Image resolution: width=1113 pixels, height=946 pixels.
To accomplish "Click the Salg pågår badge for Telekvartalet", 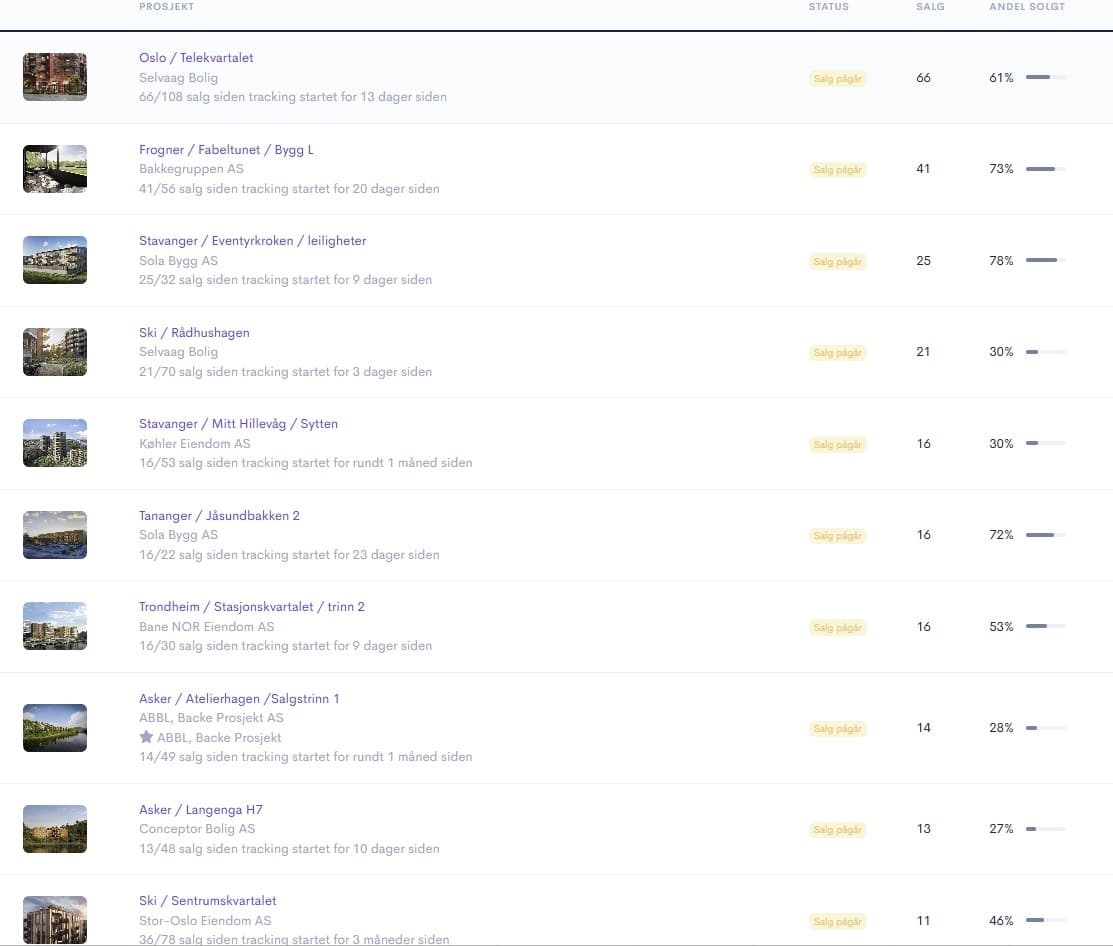I will [x=838, y=78].
